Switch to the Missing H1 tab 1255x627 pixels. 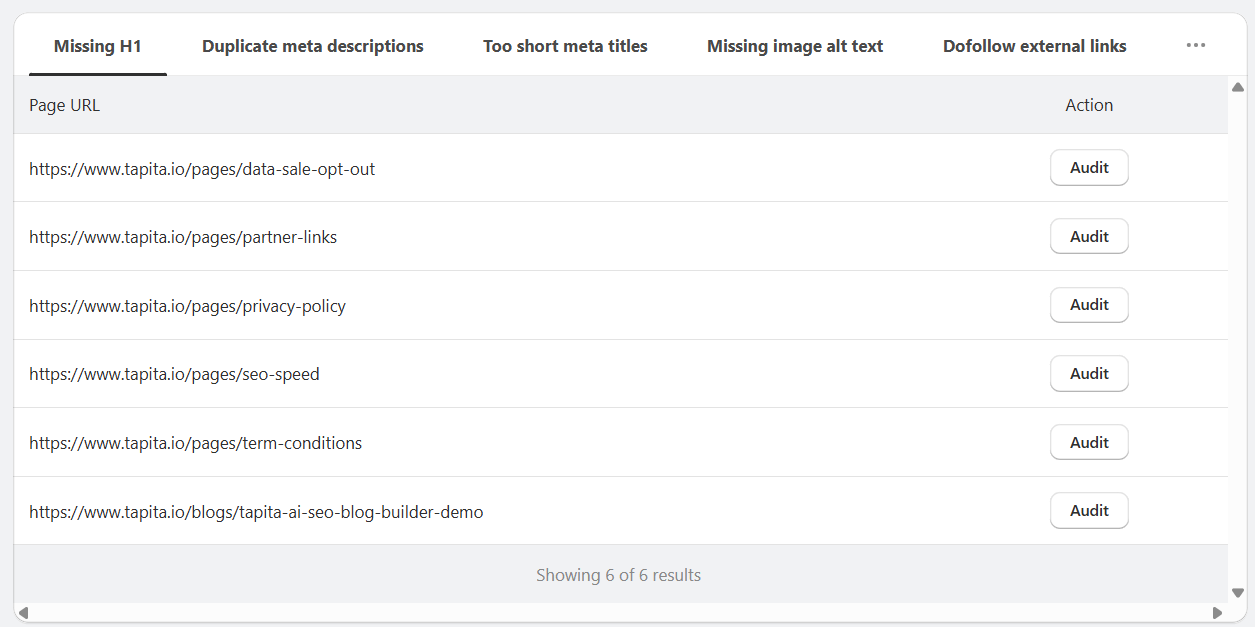(97, 45)
